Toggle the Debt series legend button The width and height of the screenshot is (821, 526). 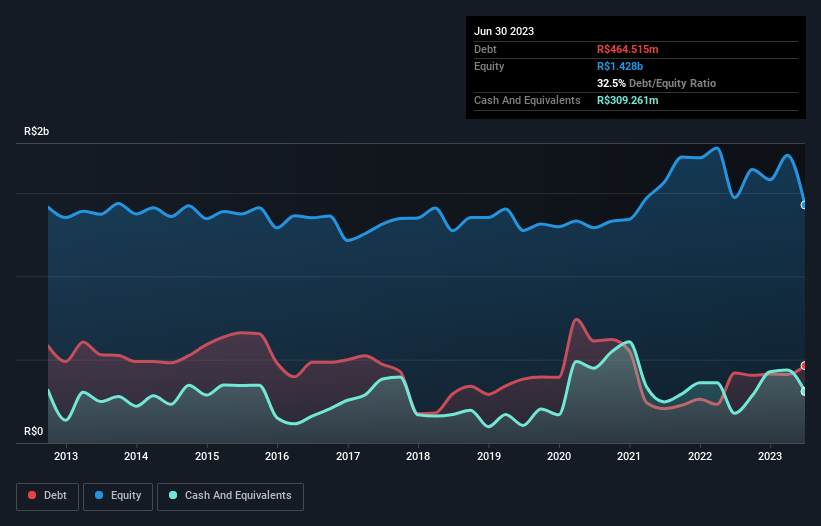click(48, 496)
